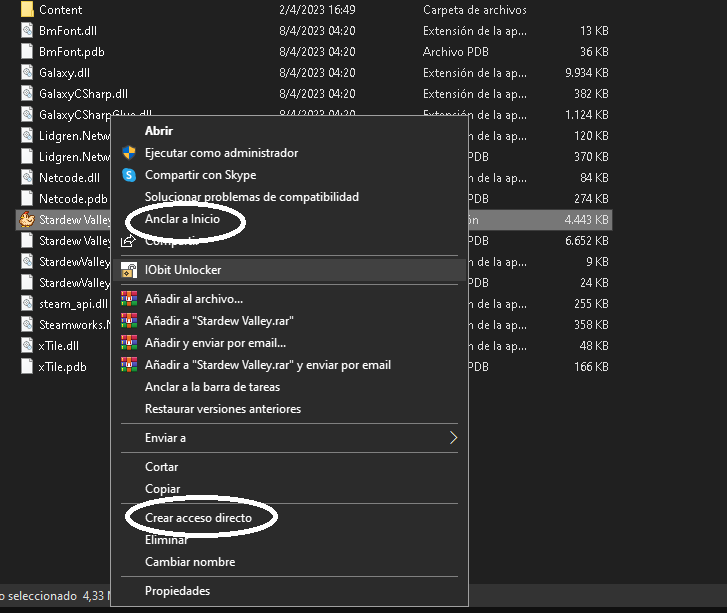Select Crear acceso directo
The image size is (727, 613).
coord(198,518)
